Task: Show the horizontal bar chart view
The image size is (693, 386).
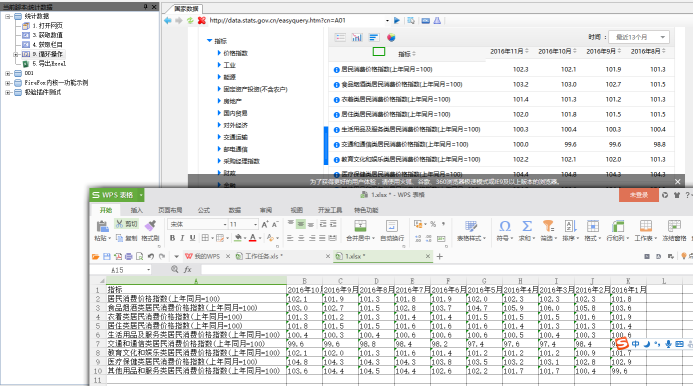Action: (374, 38)
